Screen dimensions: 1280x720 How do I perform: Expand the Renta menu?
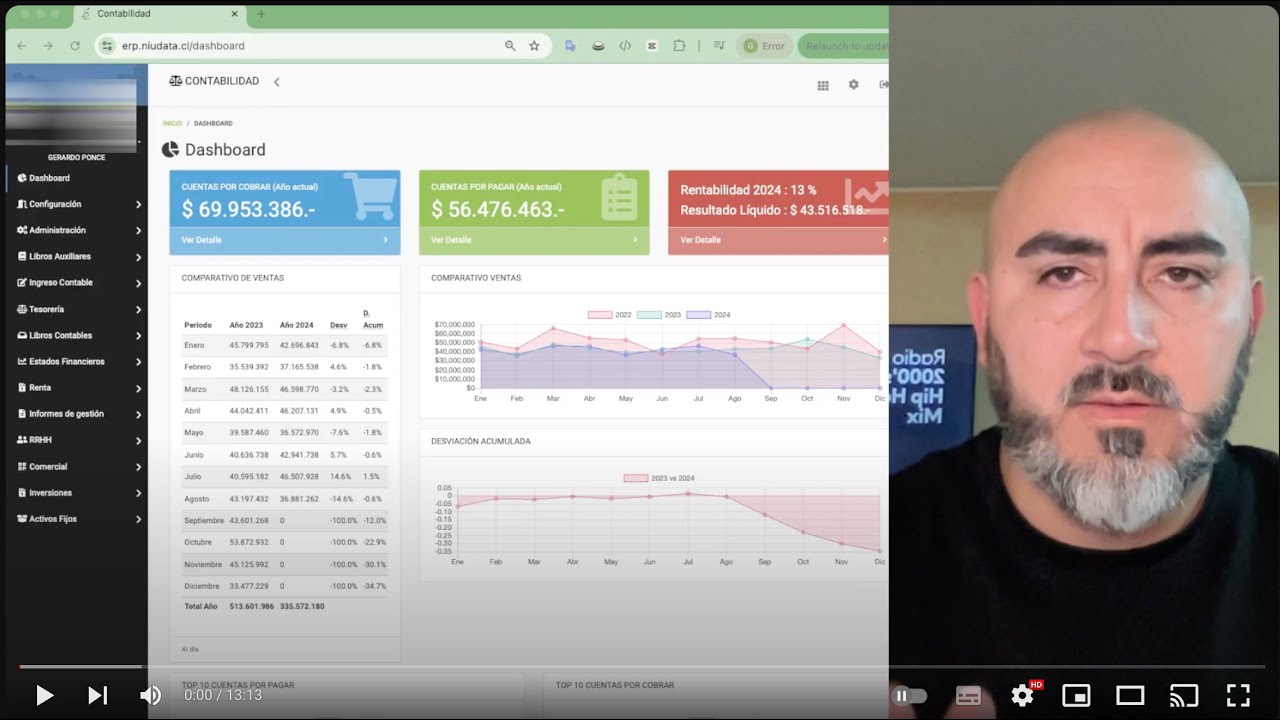click(x=76, y=388)
